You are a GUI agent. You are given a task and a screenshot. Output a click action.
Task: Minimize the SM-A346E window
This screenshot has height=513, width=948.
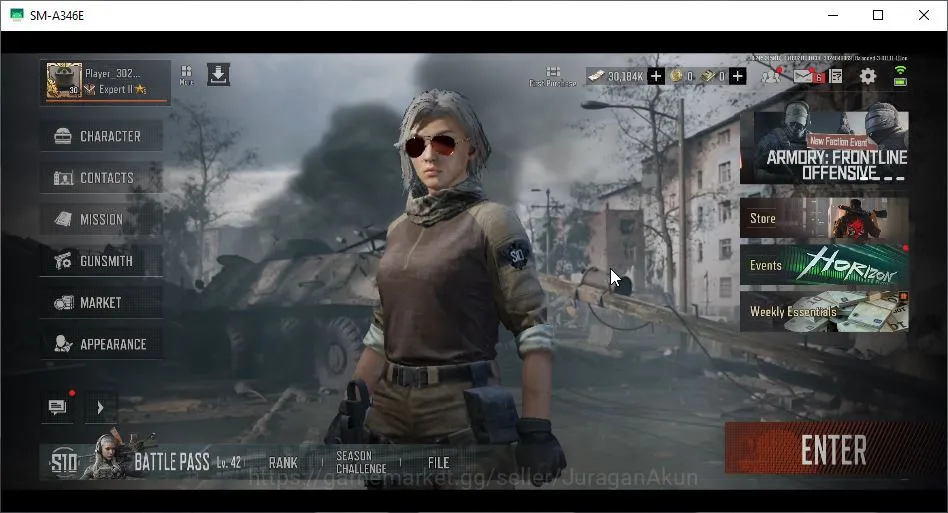pos(833,15)
